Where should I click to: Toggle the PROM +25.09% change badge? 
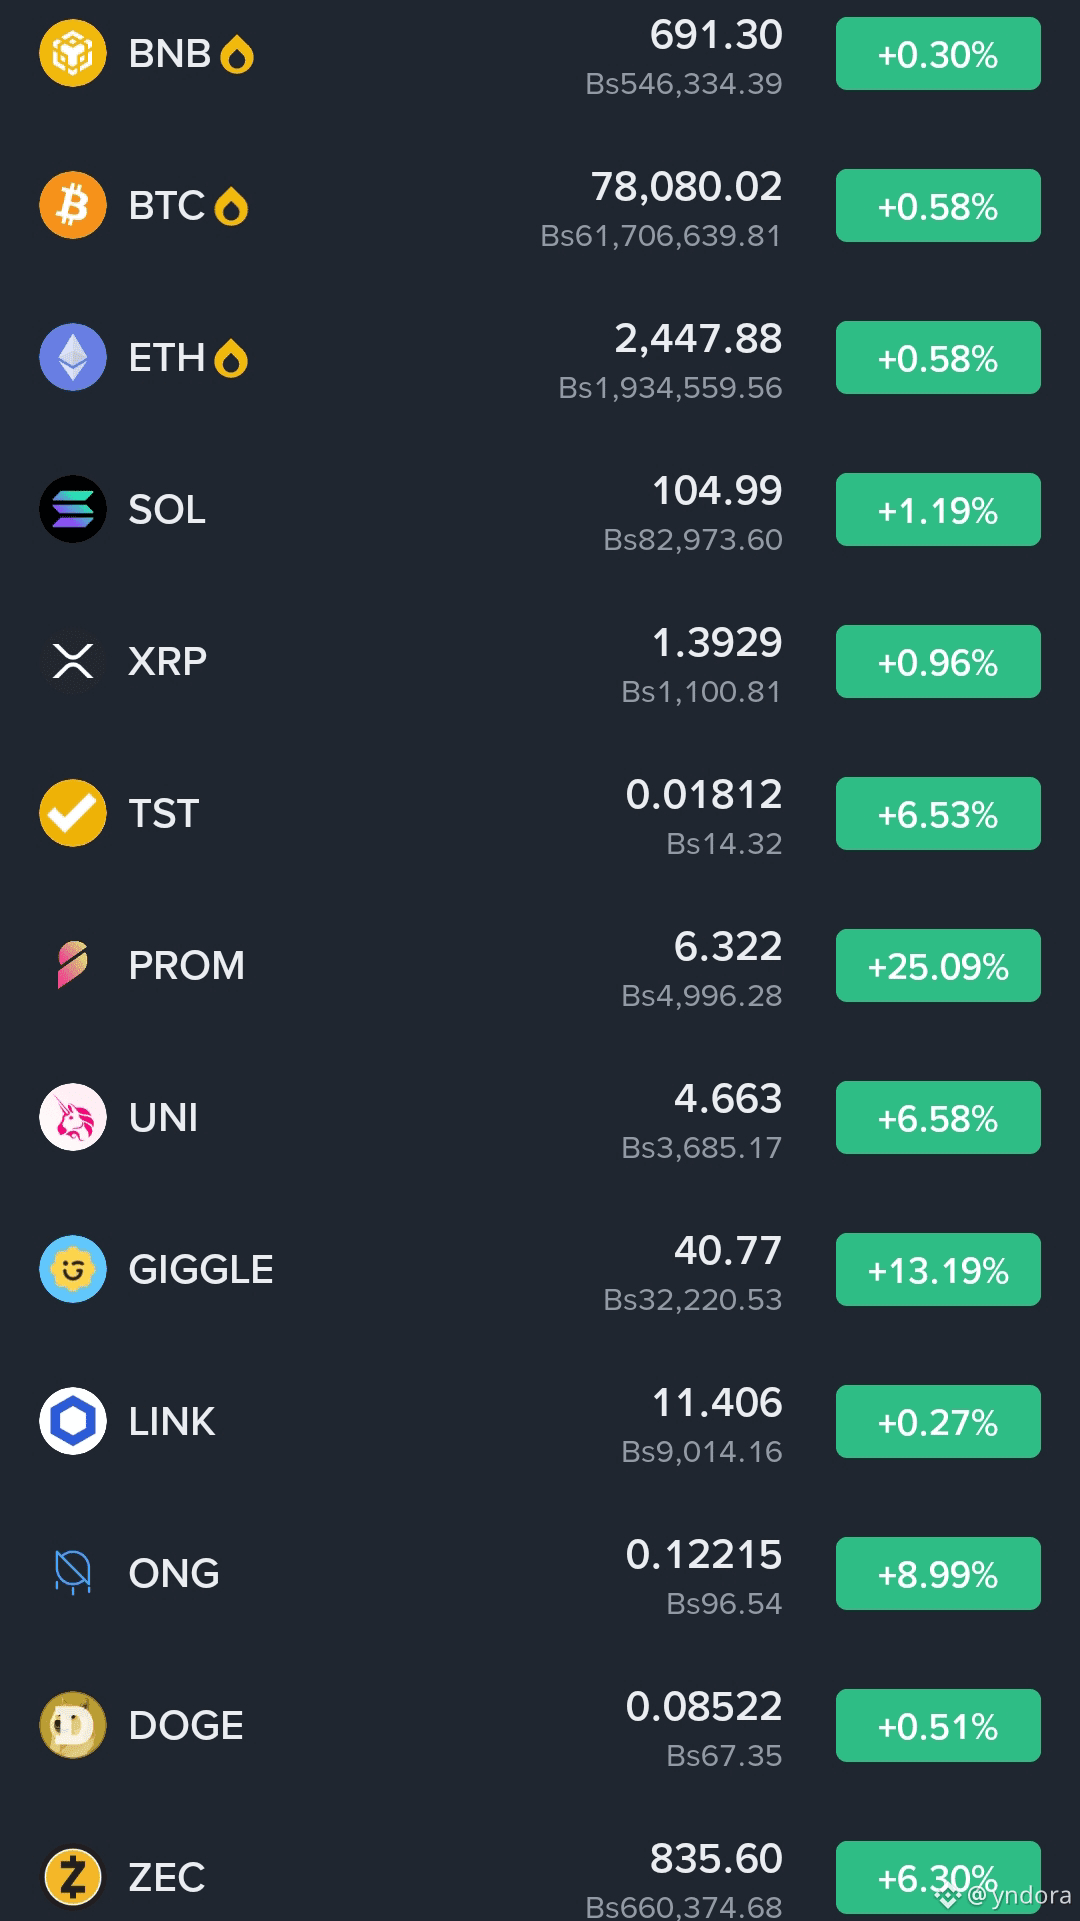pyautogui.click(x=938, y=966)
